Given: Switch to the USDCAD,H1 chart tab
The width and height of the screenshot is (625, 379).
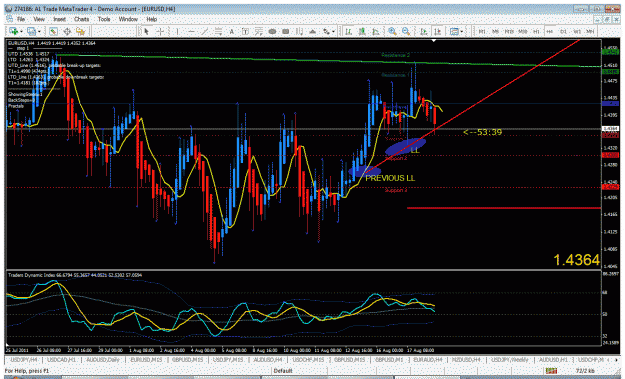Looking at the screenshot, I should click(x=61, y=360).
